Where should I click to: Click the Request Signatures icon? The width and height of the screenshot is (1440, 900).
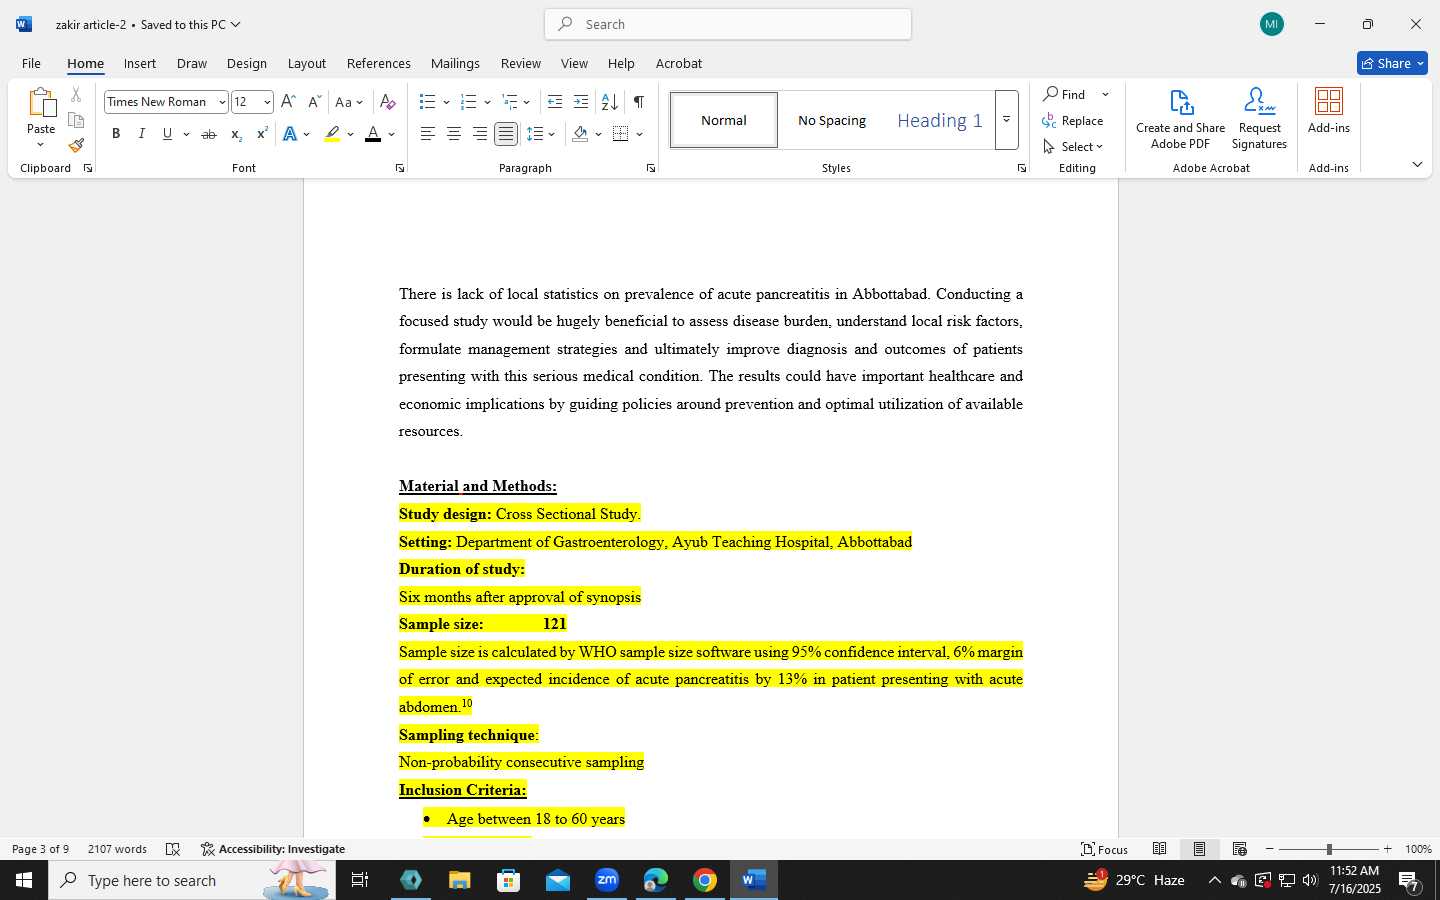tap(1259, 119)
